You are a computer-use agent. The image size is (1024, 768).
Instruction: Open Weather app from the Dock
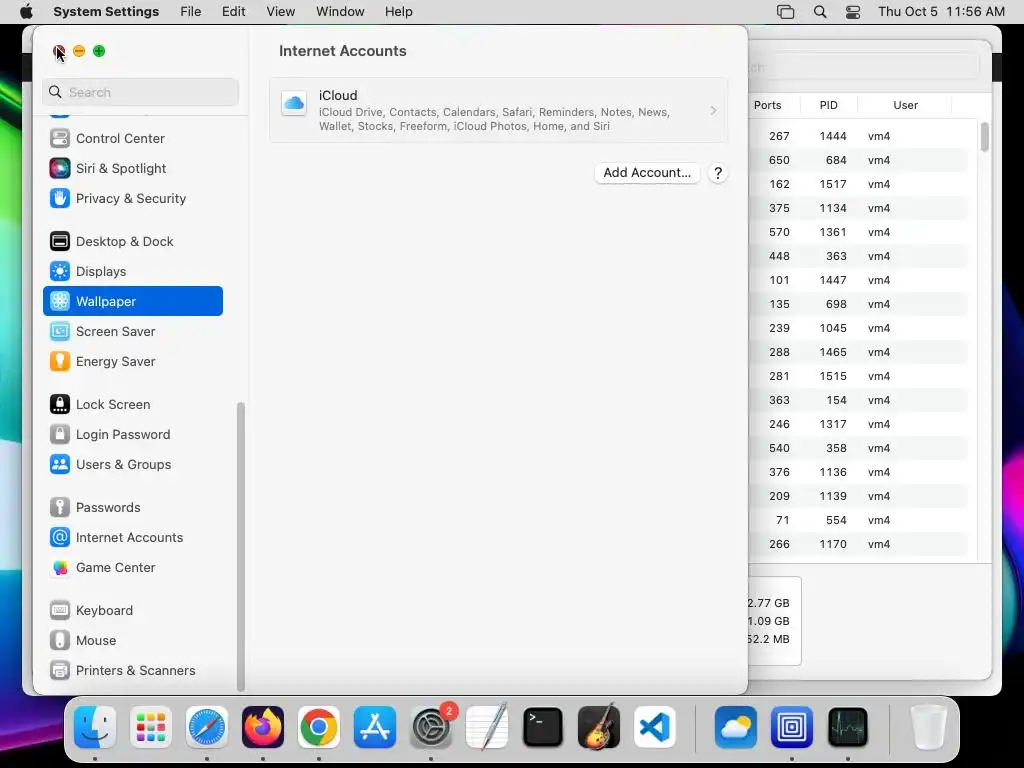tap(736, 727)
